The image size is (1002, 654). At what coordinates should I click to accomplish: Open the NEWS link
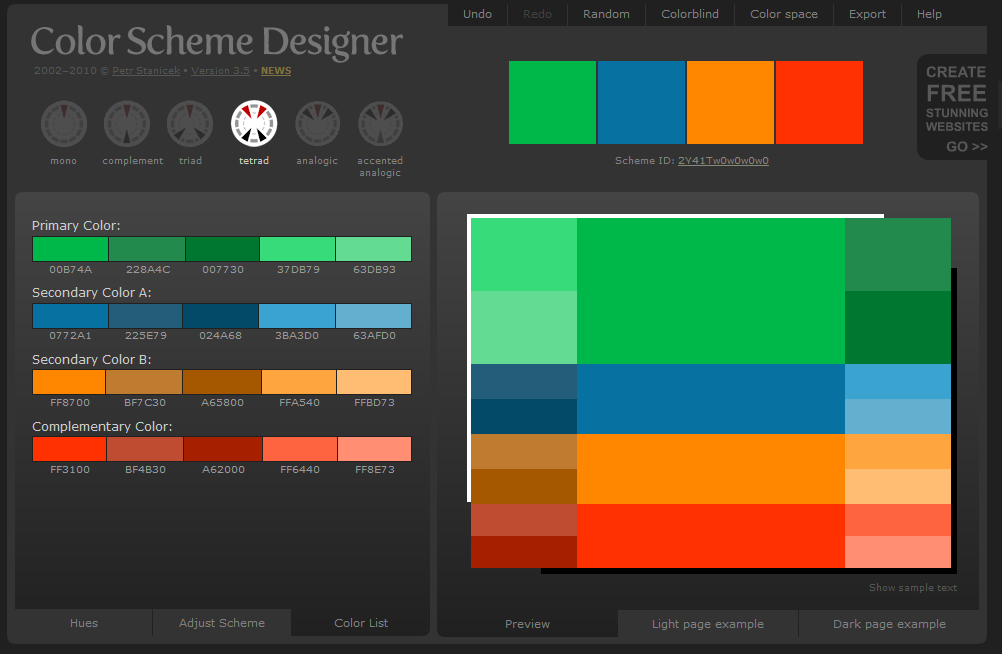(x=276, y=71)
